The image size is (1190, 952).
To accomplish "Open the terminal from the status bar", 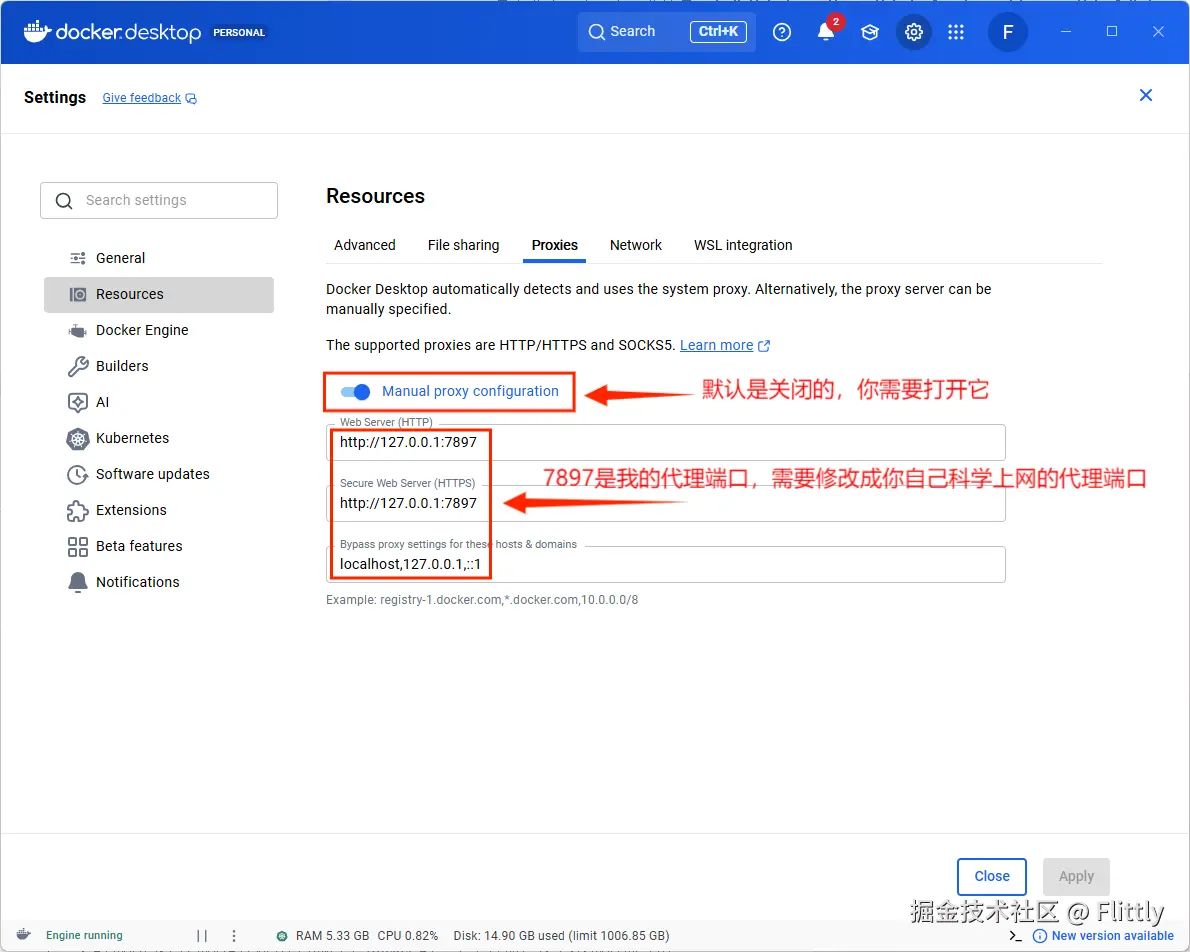I will tap(1014, 935).
